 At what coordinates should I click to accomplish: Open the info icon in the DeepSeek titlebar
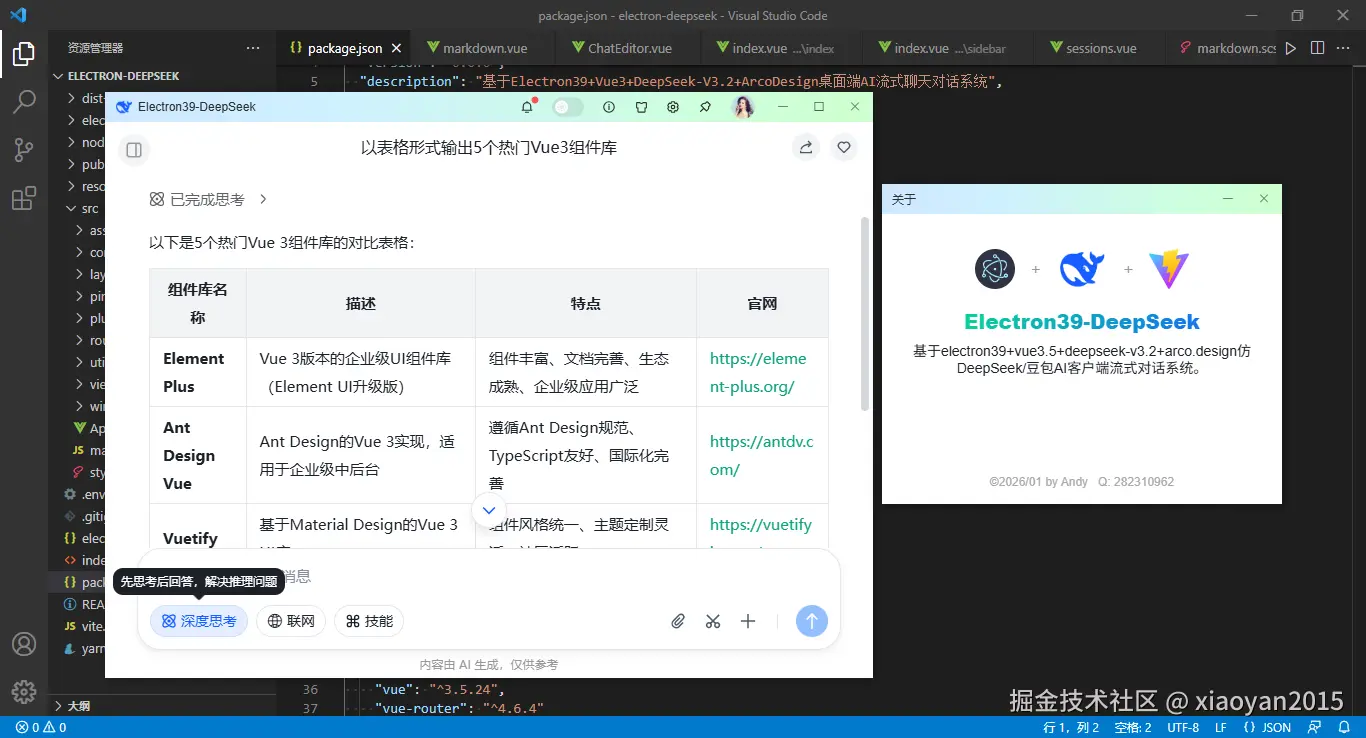point(608,107)
